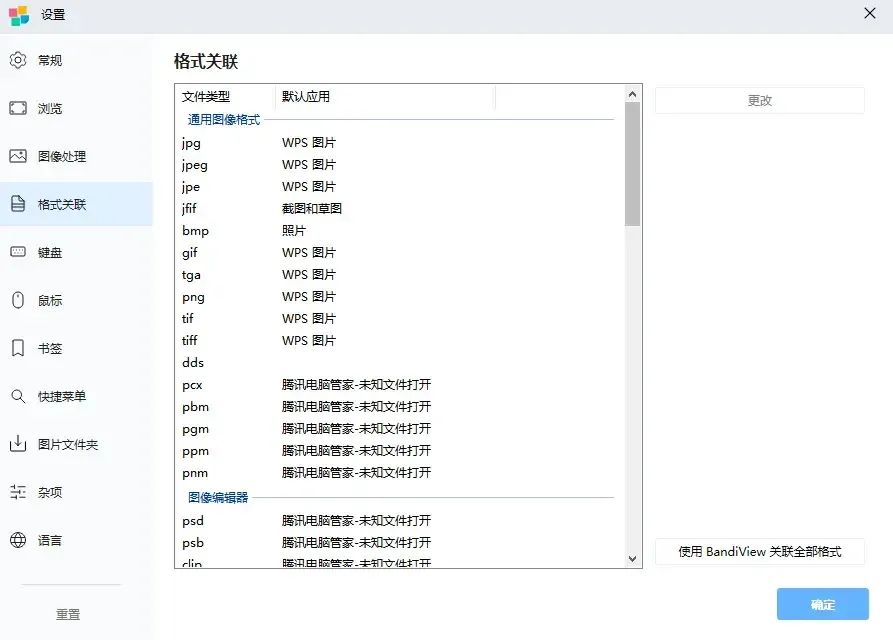
Task: Go to the 图片文件夹 settings page
Action: (x=76, y=444)
